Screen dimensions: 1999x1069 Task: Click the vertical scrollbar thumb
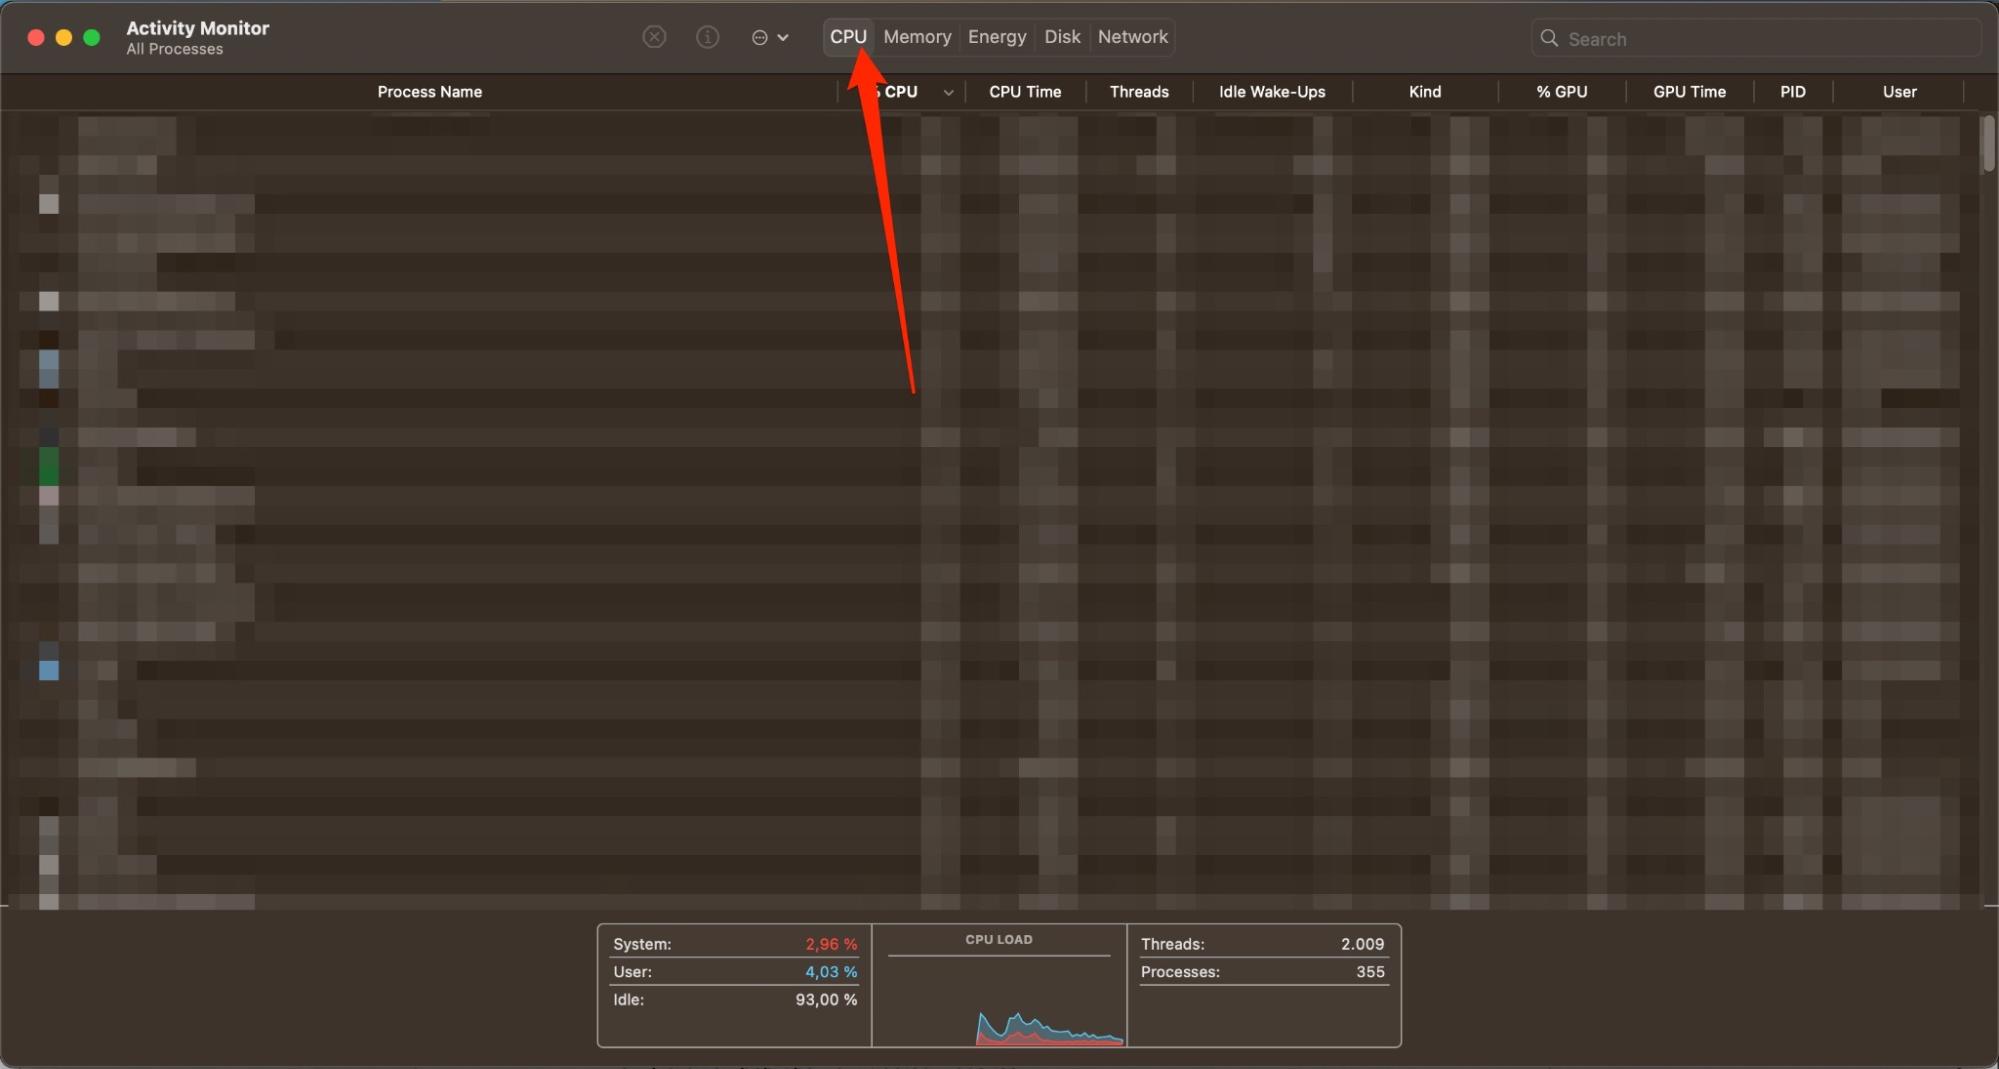(1988, 143)
